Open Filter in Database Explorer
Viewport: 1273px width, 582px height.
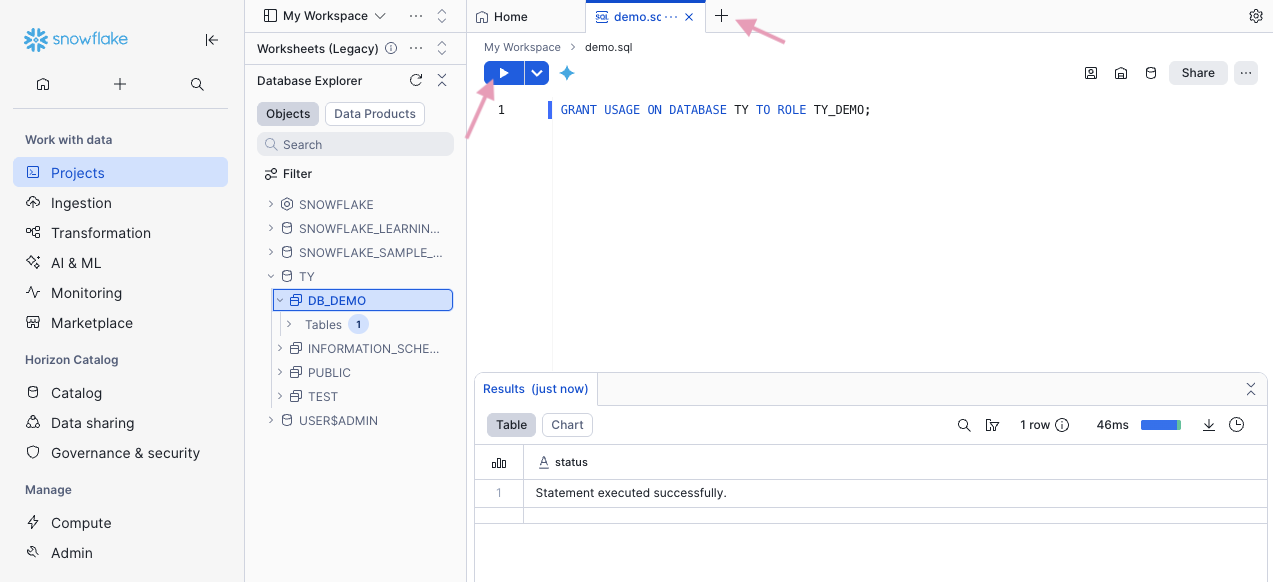coord(288,174)
